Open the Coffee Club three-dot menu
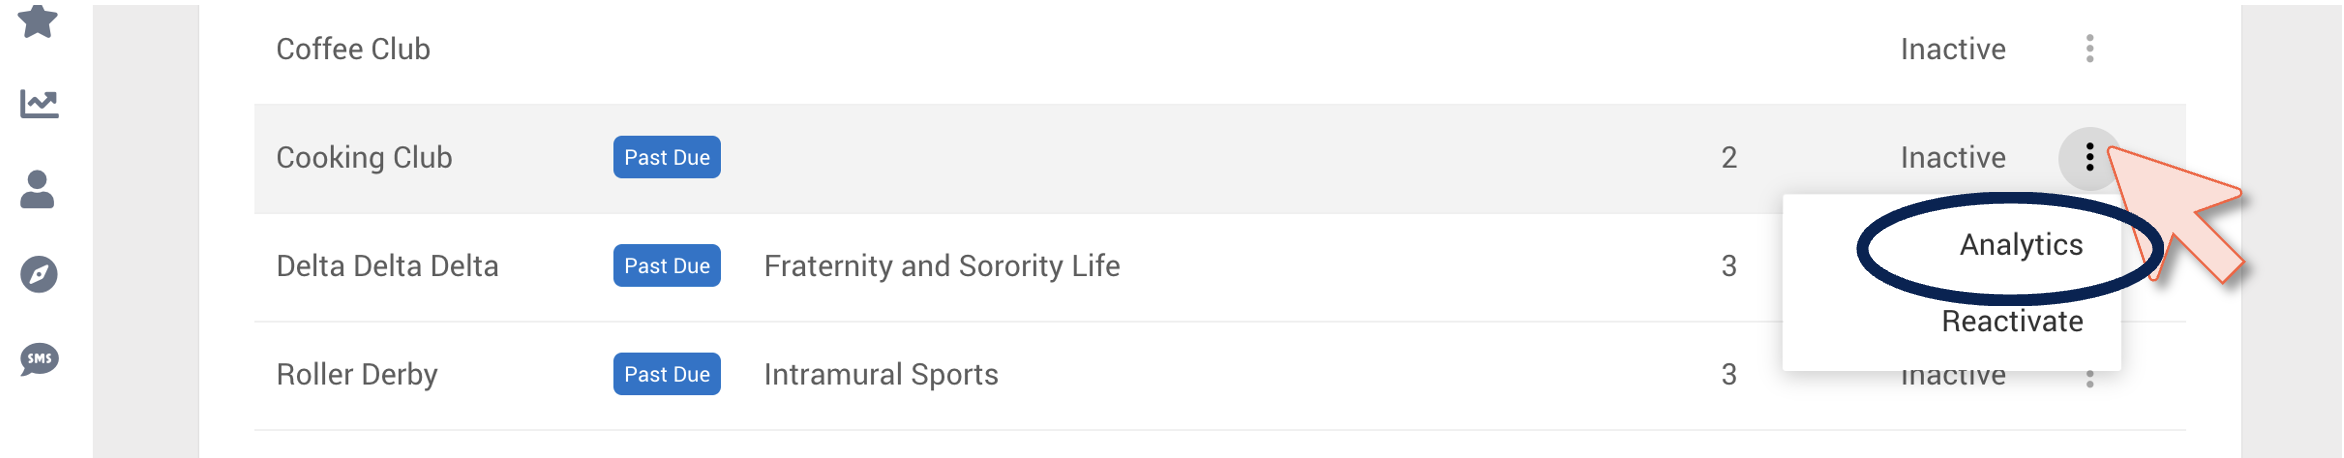2344x458 pixels. [x=2090, y=49]
